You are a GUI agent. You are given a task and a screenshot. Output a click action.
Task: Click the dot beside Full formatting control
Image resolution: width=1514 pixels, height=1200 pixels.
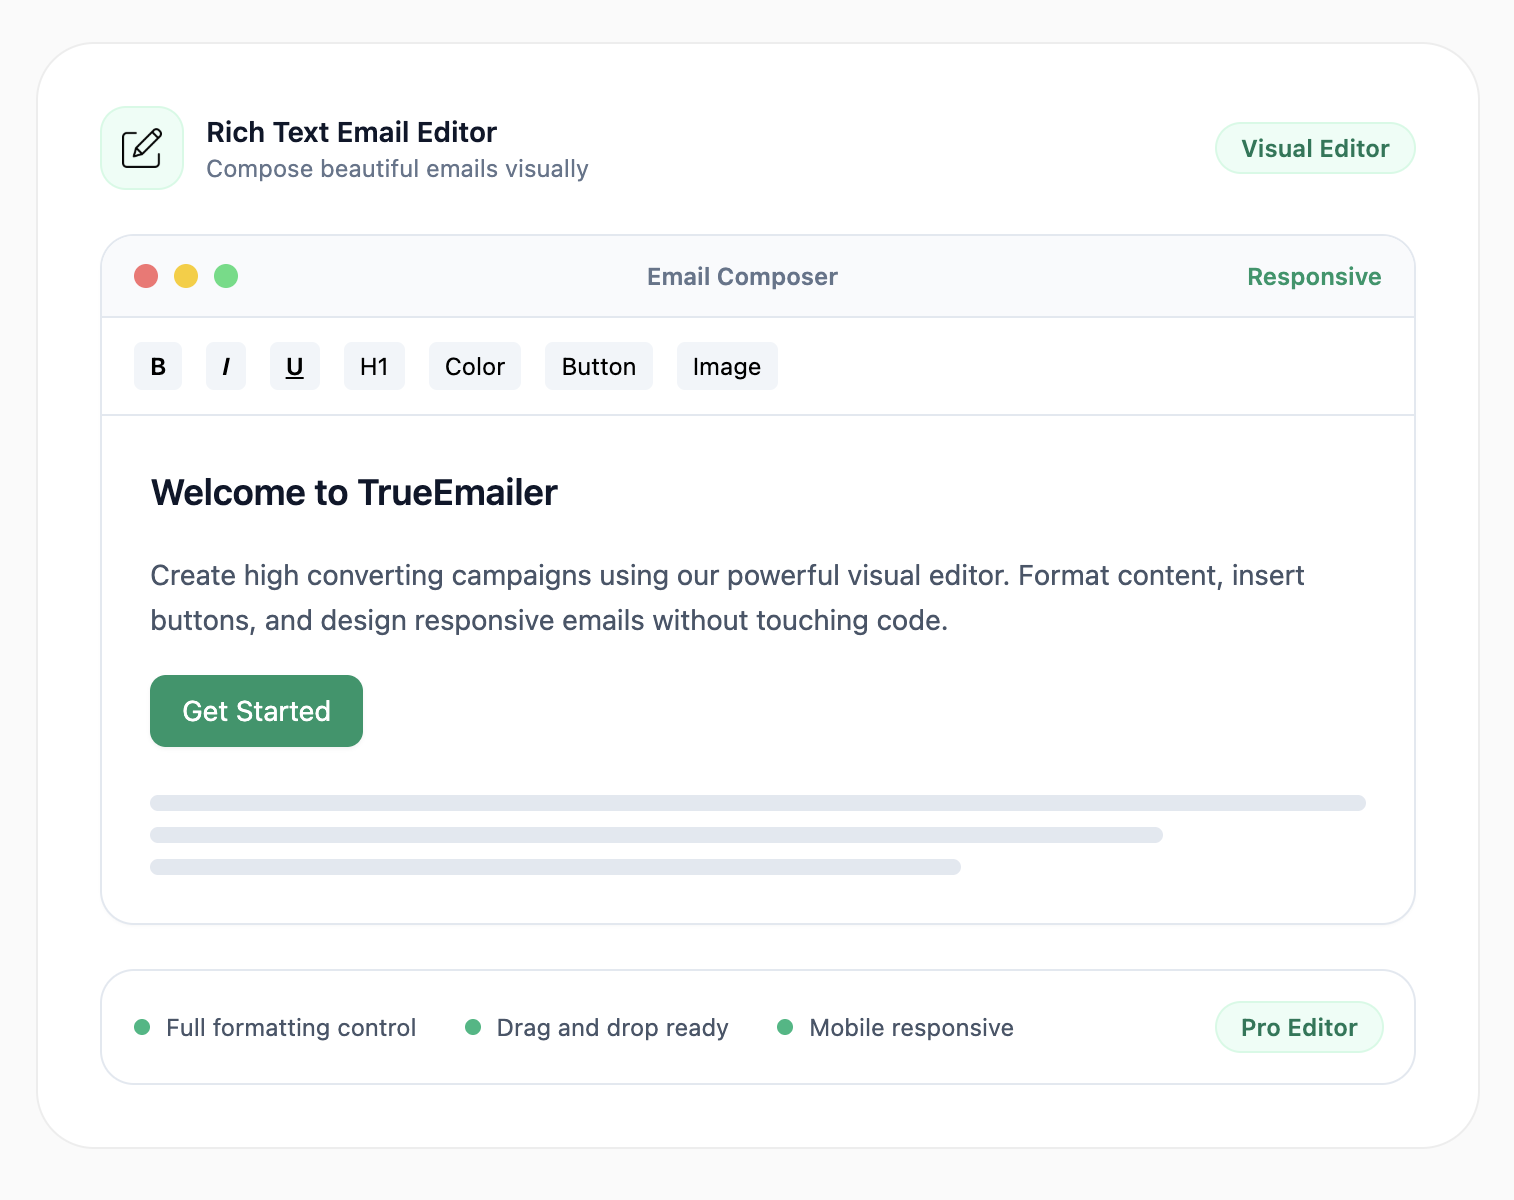pos(142,1026)
